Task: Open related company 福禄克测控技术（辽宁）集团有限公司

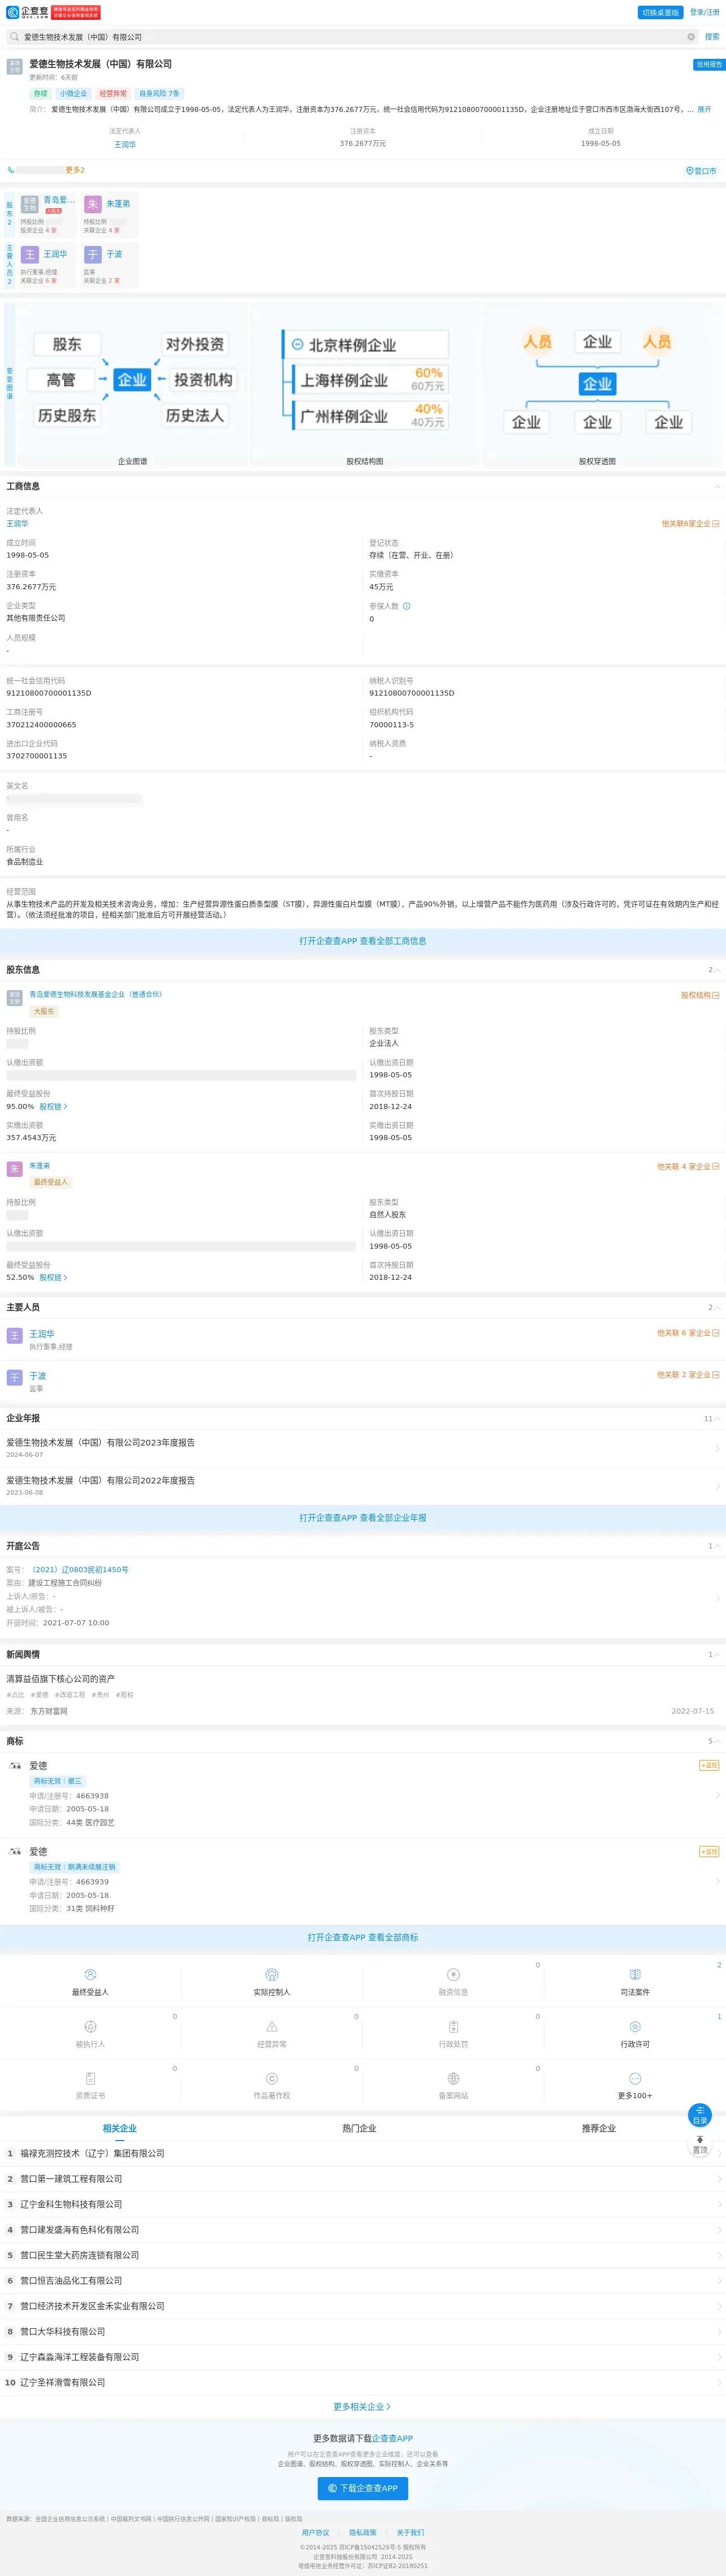Action: pyautogui.click(x=363, y=2154)
